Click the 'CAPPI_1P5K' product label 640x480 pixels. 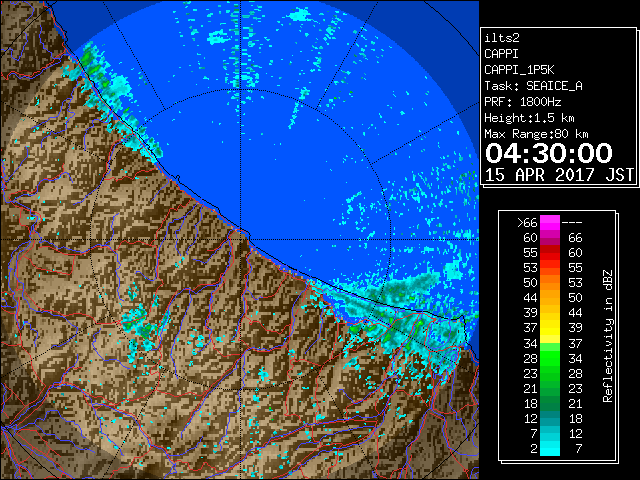[519, 70]
